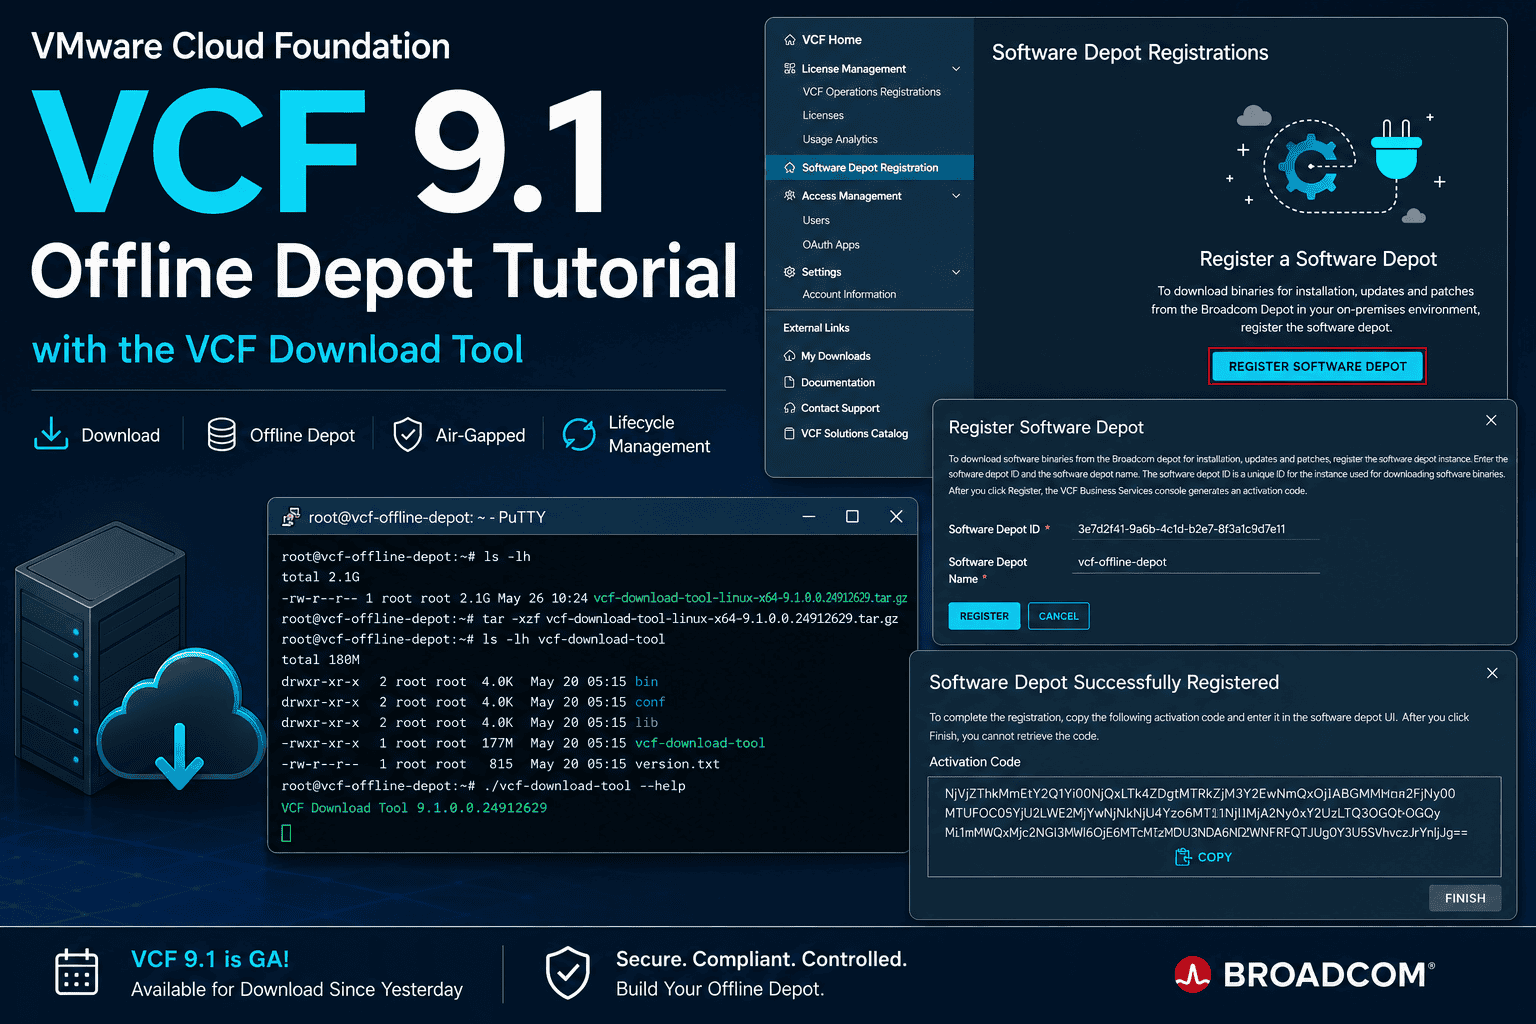Click the 'bin' directory in terminal listing
This screenshot has width=1536, height=1024.
647,681
